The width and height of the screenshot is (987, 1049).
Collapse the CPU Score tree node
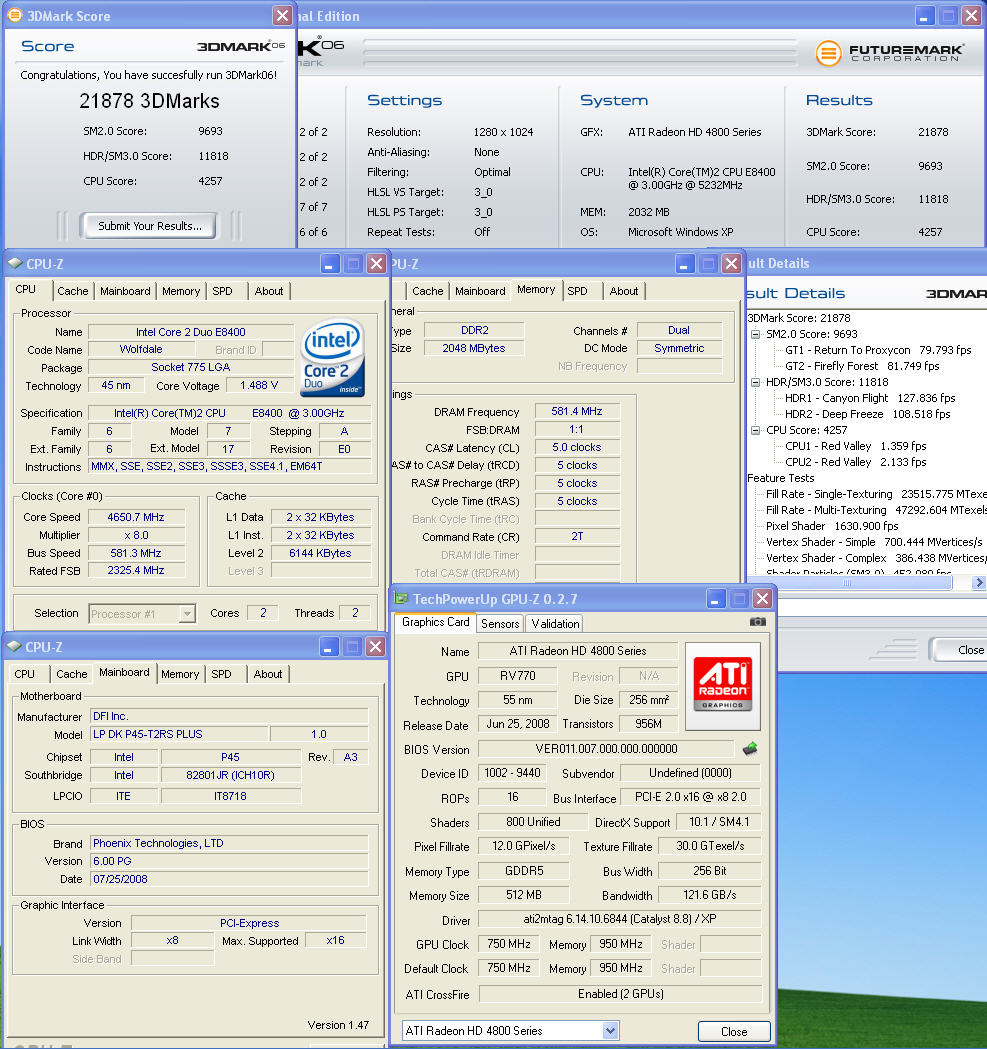point(755,430)
